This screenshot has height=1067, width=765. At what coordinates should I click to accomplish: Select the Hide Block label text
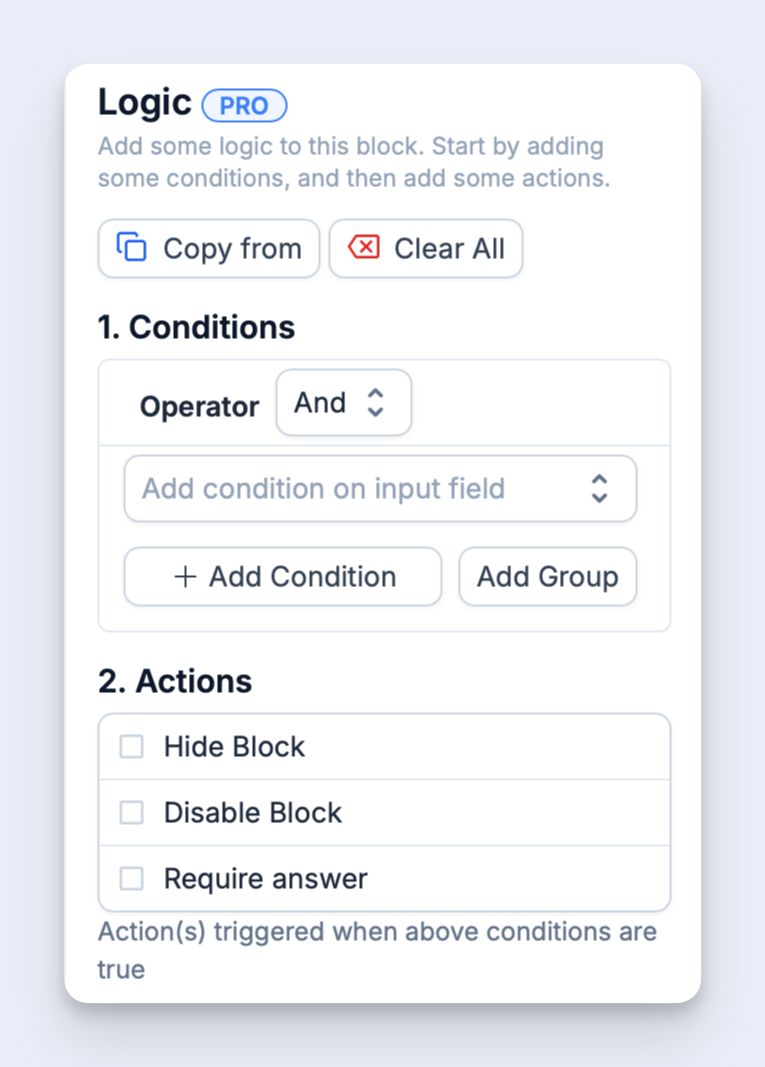[x=234, y=747]
